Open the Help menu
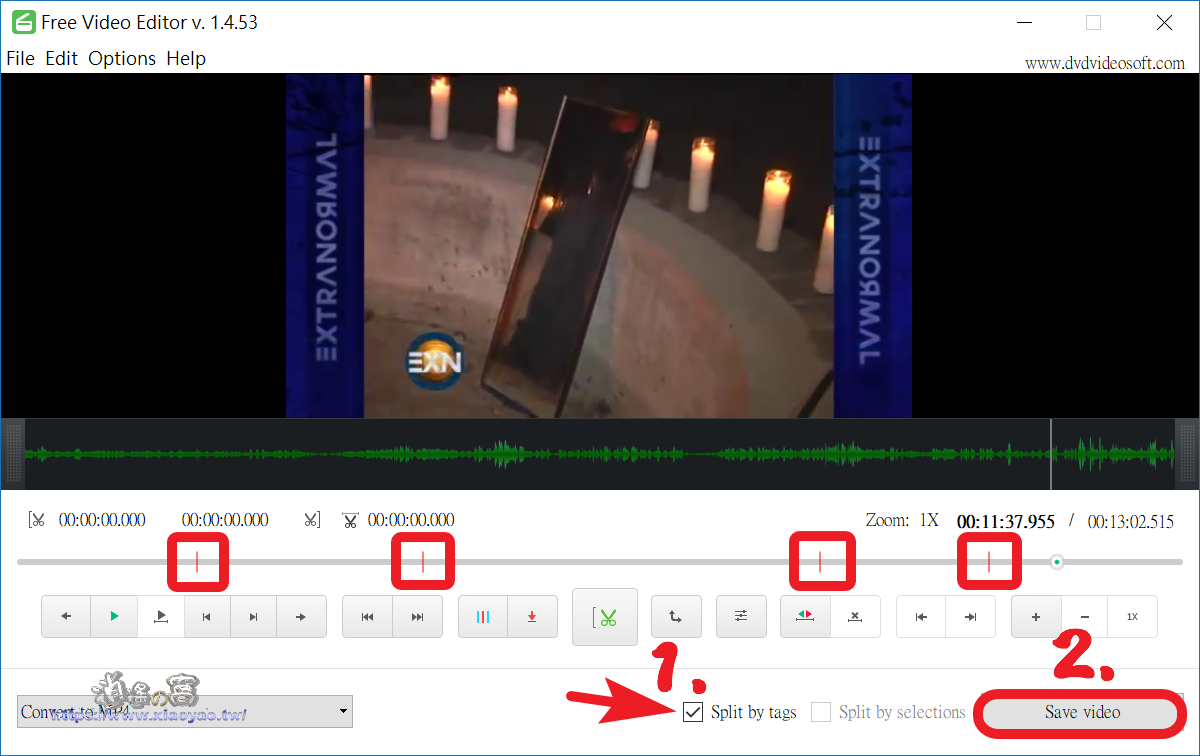 point(186,58)
